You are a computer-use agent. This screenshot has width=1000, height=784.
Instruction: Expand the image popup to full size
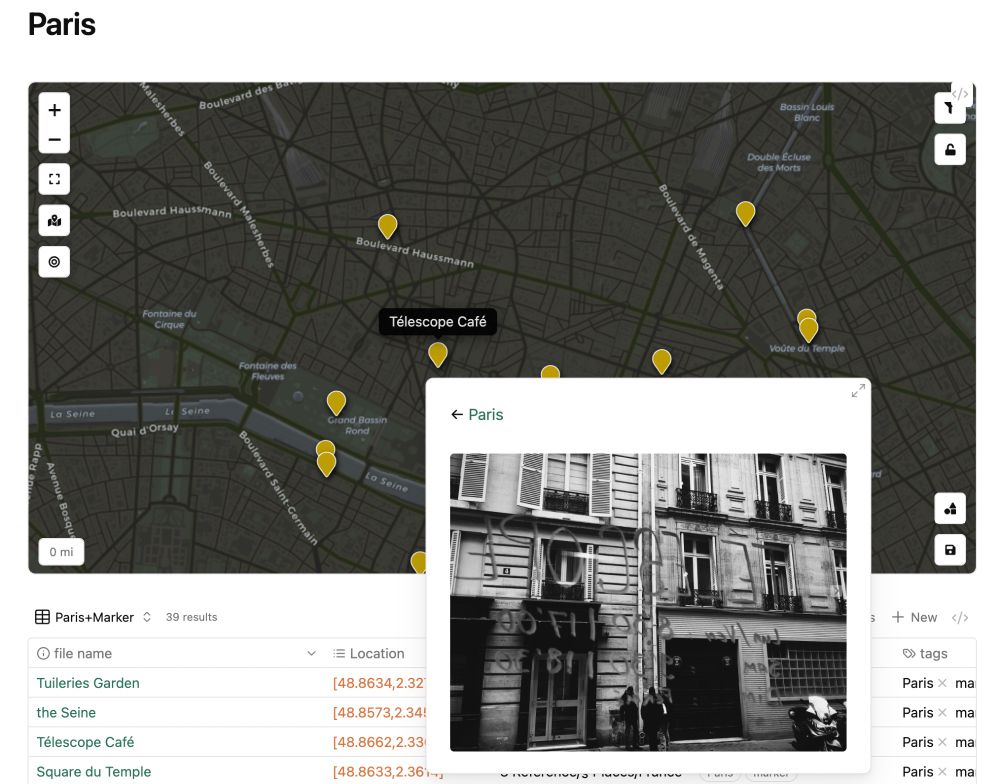(x=858, y=391)
